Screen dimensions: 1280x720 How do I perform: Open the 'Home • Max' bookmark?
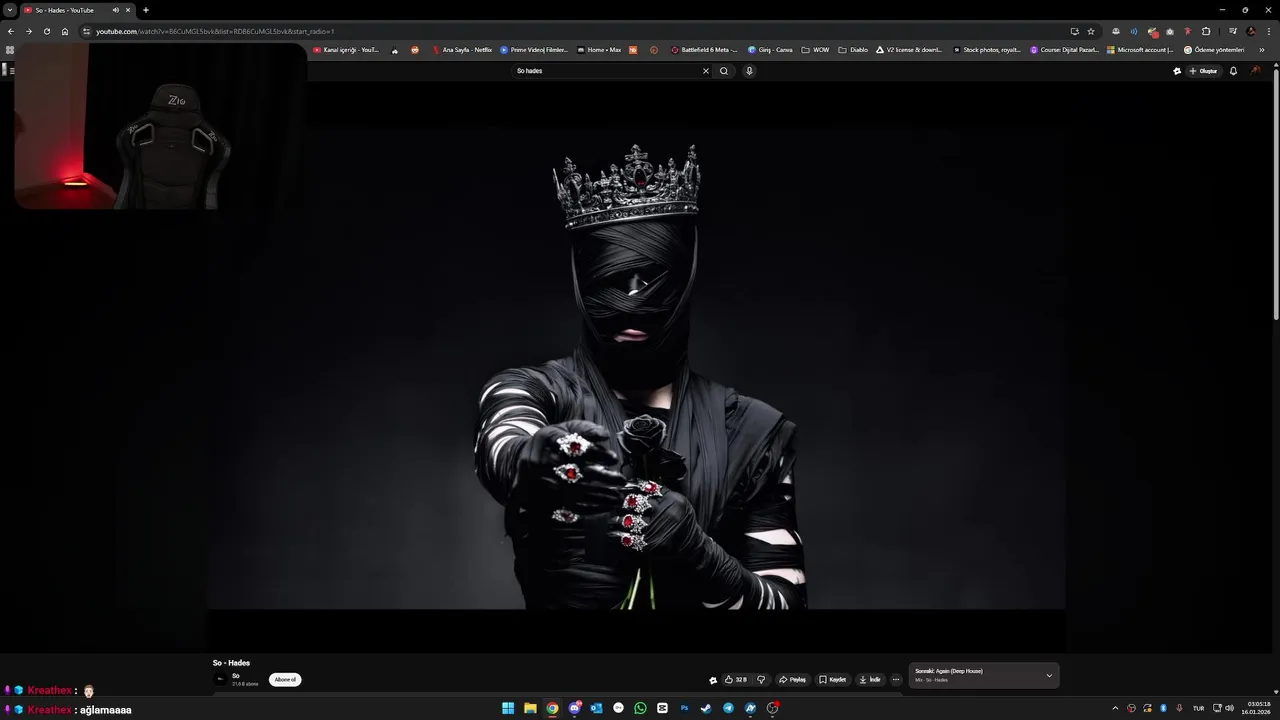[x=598, y=50]
